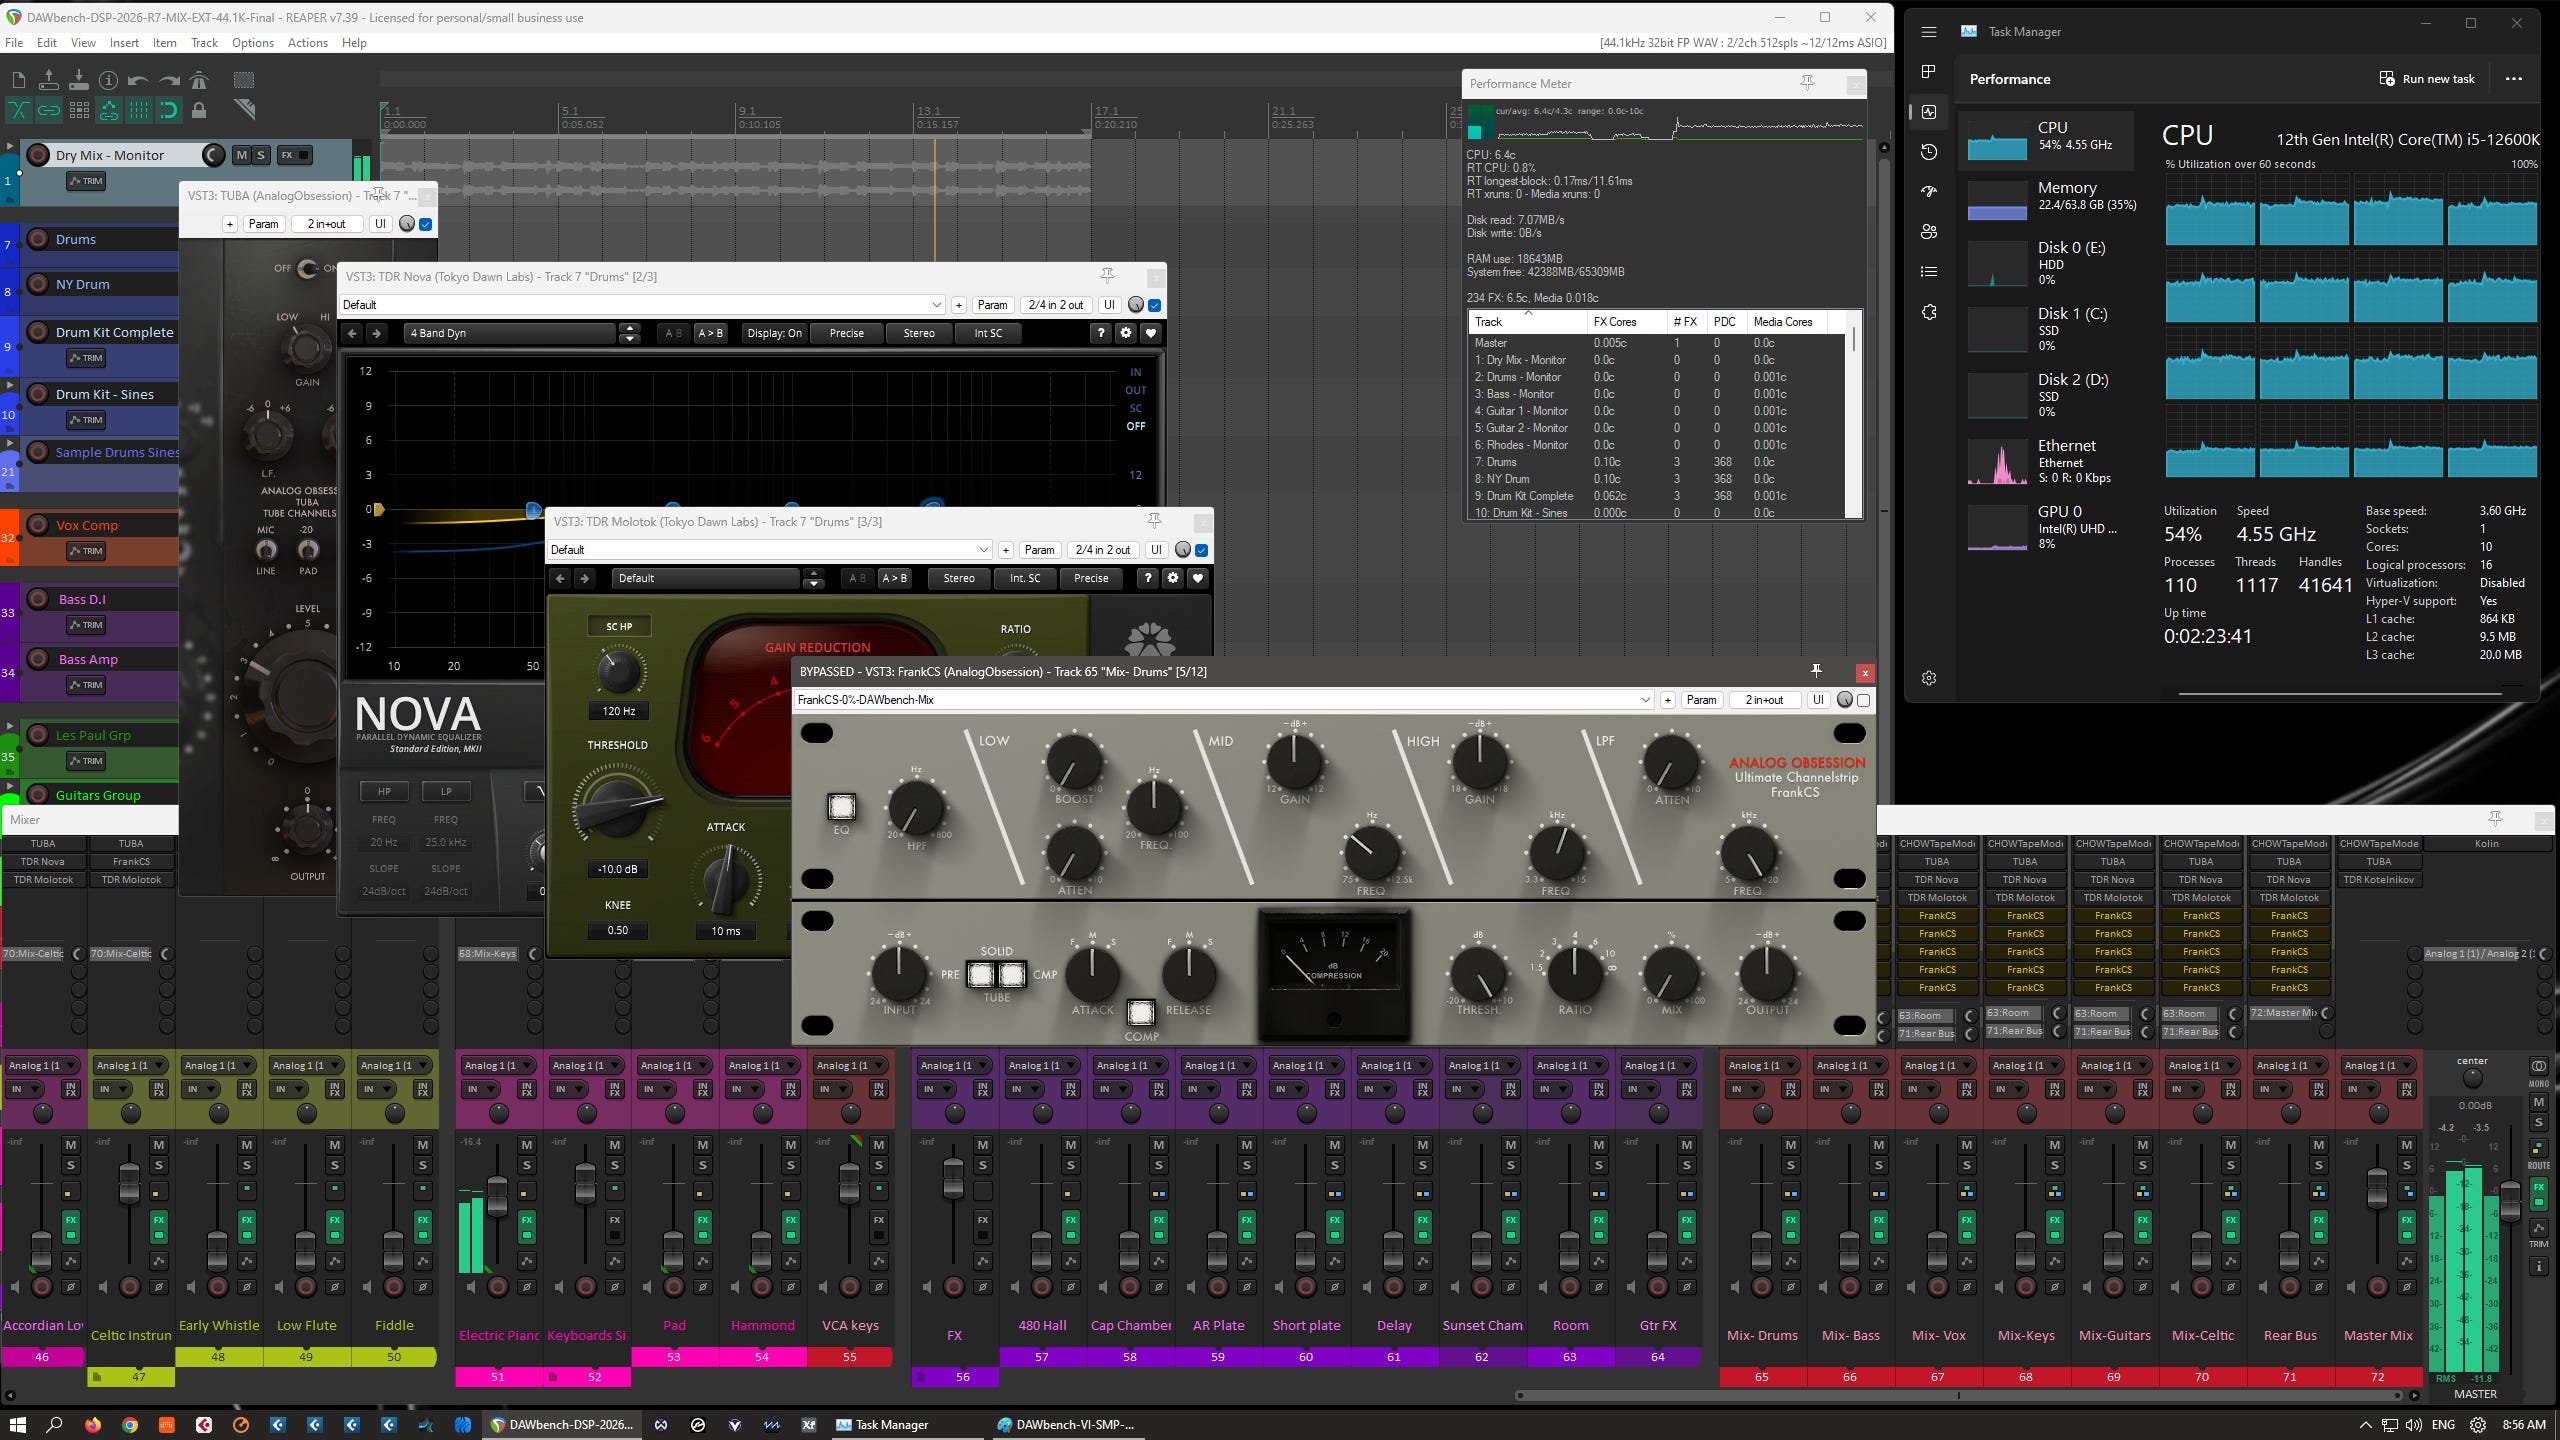Click the project settings info icon
The width and height of the screenshot is (2560, 1440).
(108, 80)
